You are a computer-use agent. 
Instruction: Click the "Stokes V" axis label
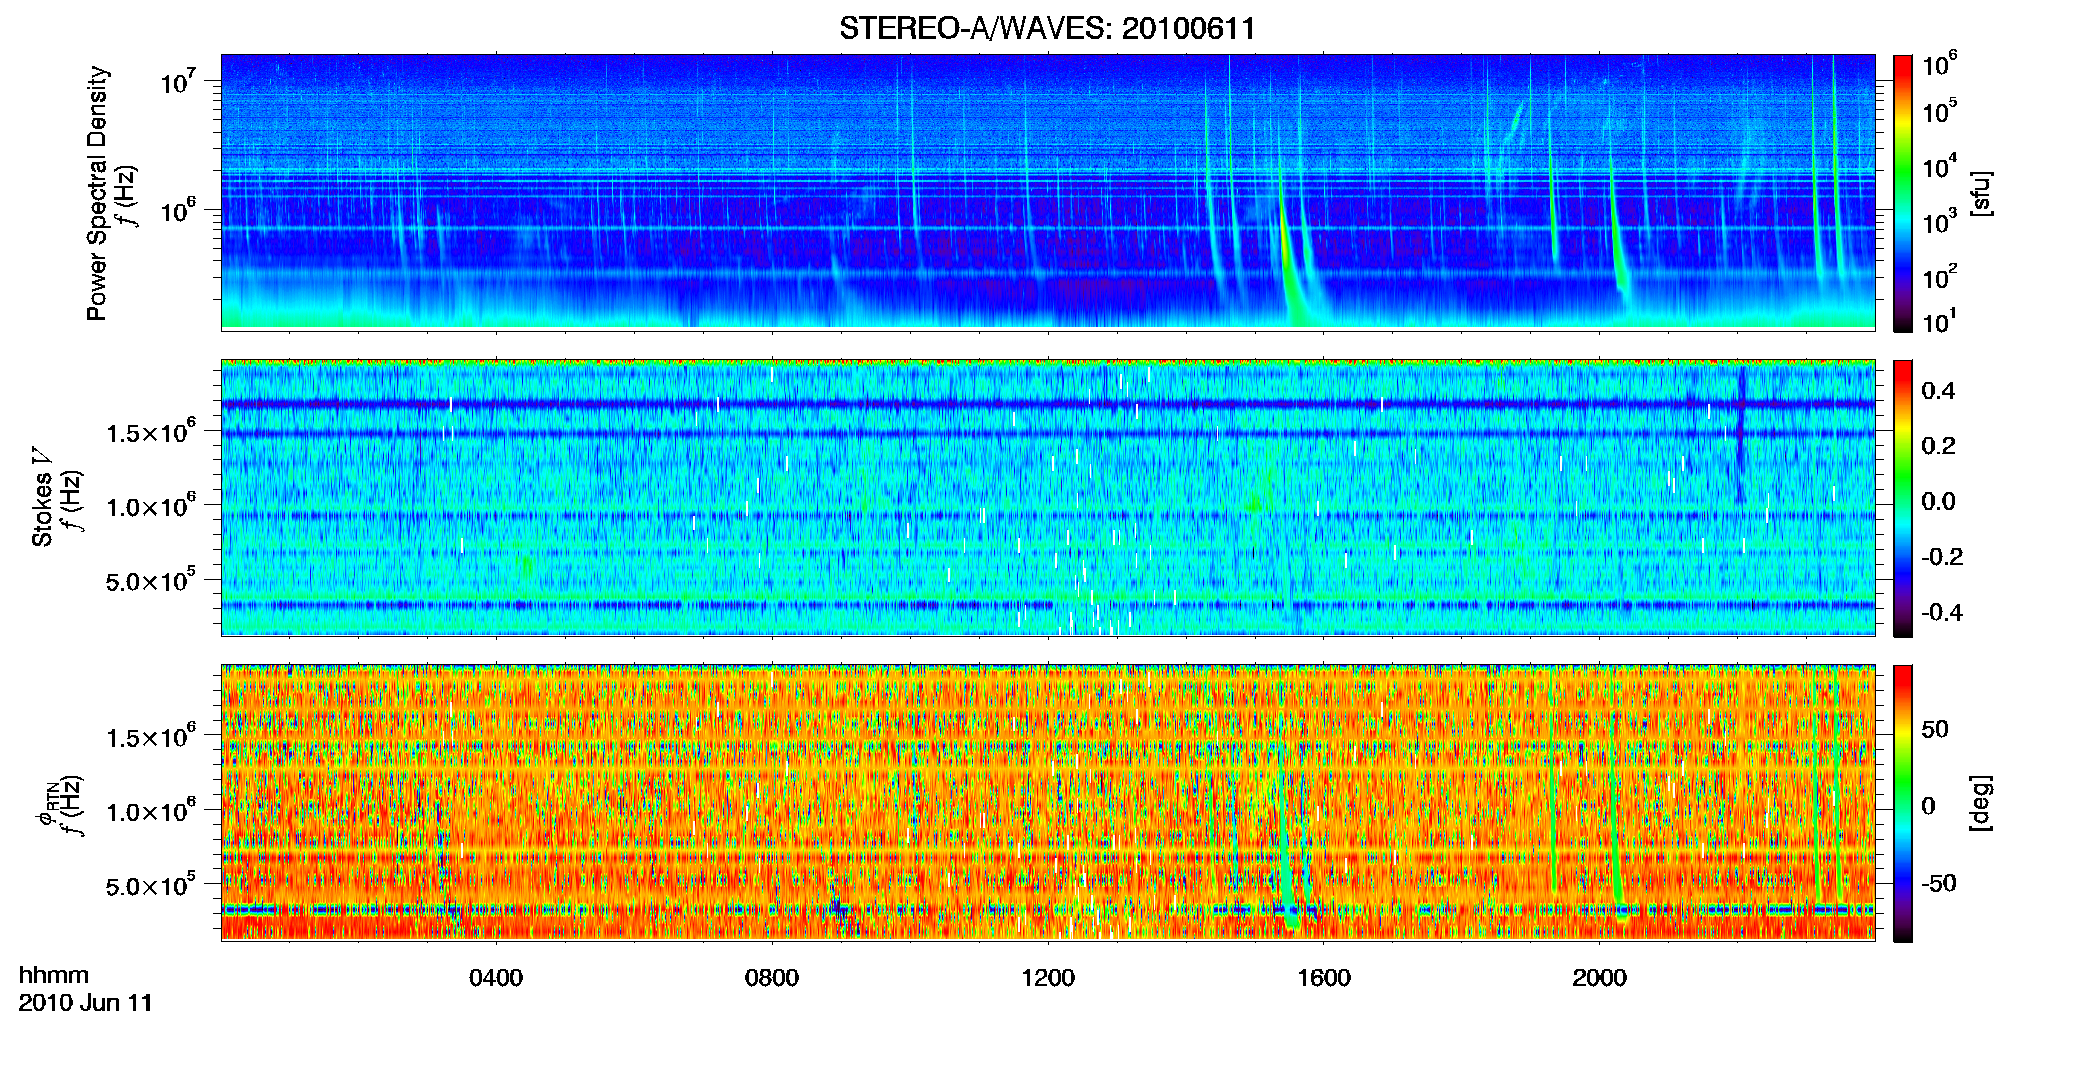43,497
